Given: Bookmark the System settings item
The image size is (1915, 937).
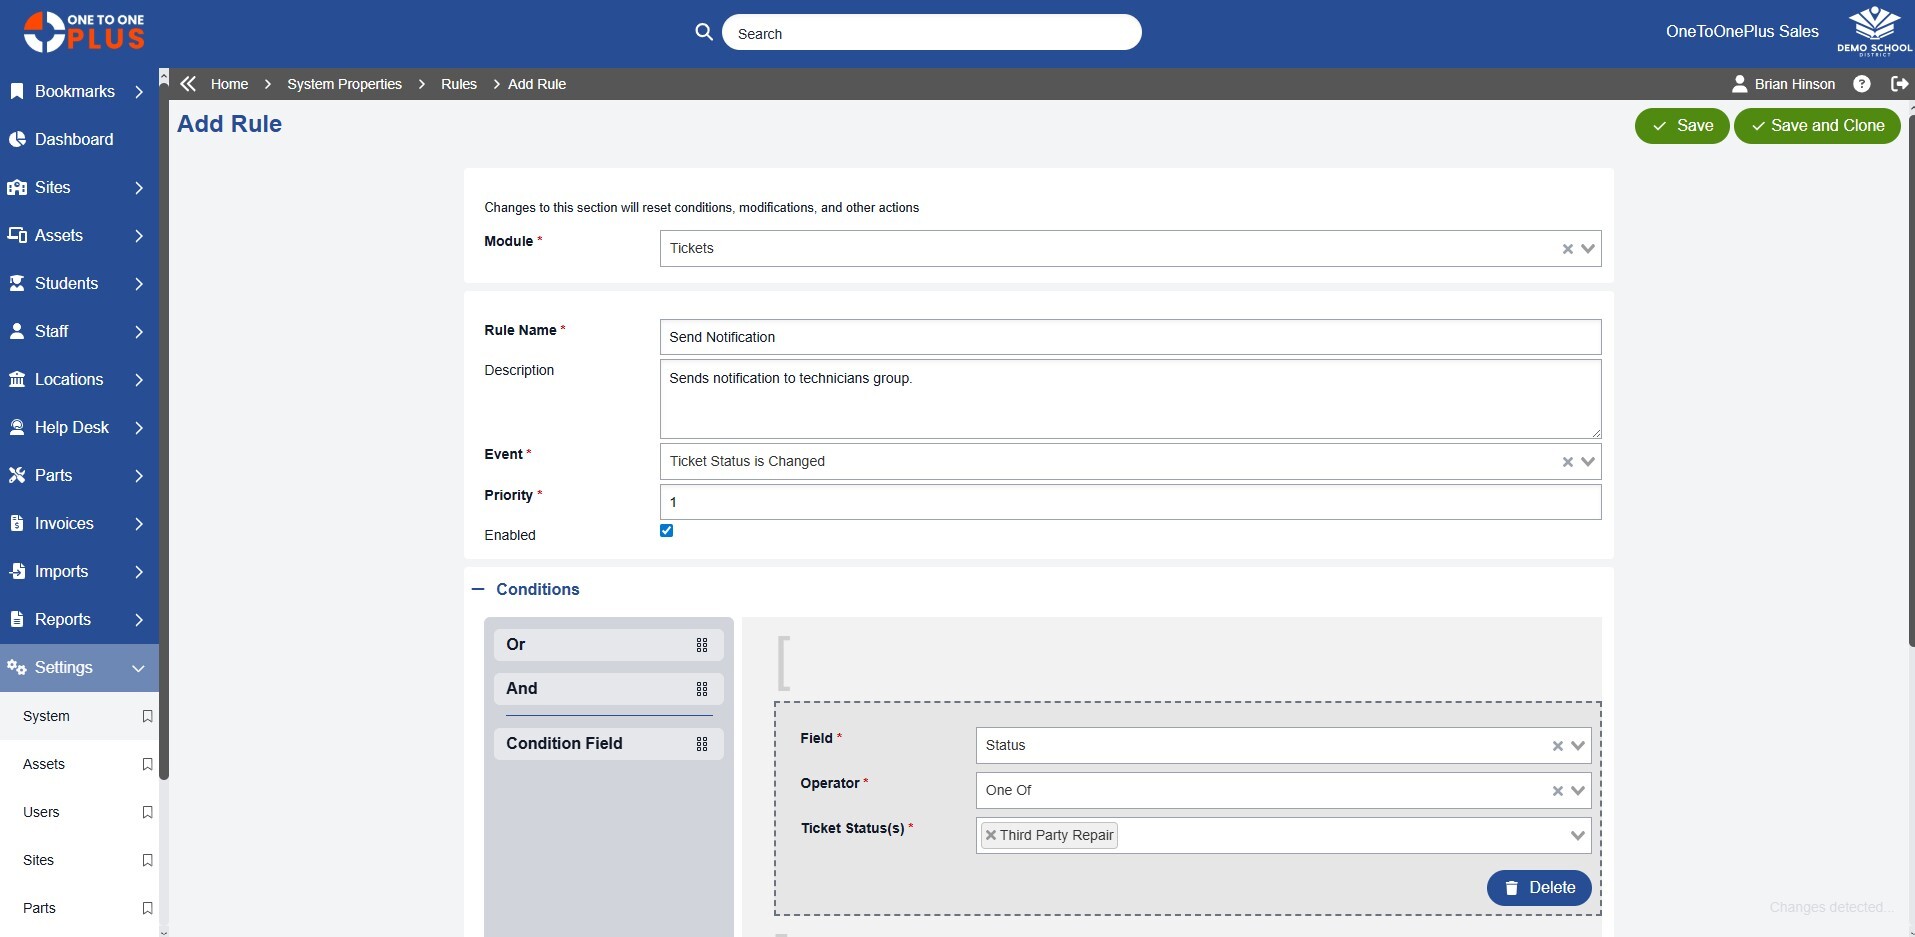Looking at the screenshot, I should pyautogui.click(x=147, y=716).
